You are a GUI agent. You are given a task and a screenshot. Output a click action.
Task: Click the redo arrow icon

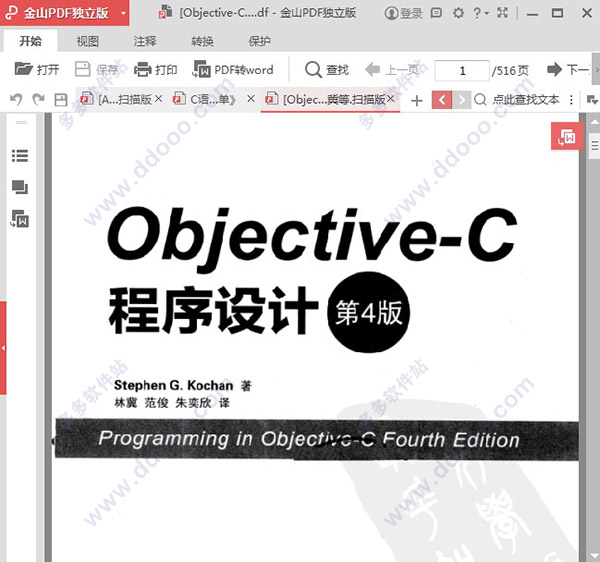(x=38, y=99)
